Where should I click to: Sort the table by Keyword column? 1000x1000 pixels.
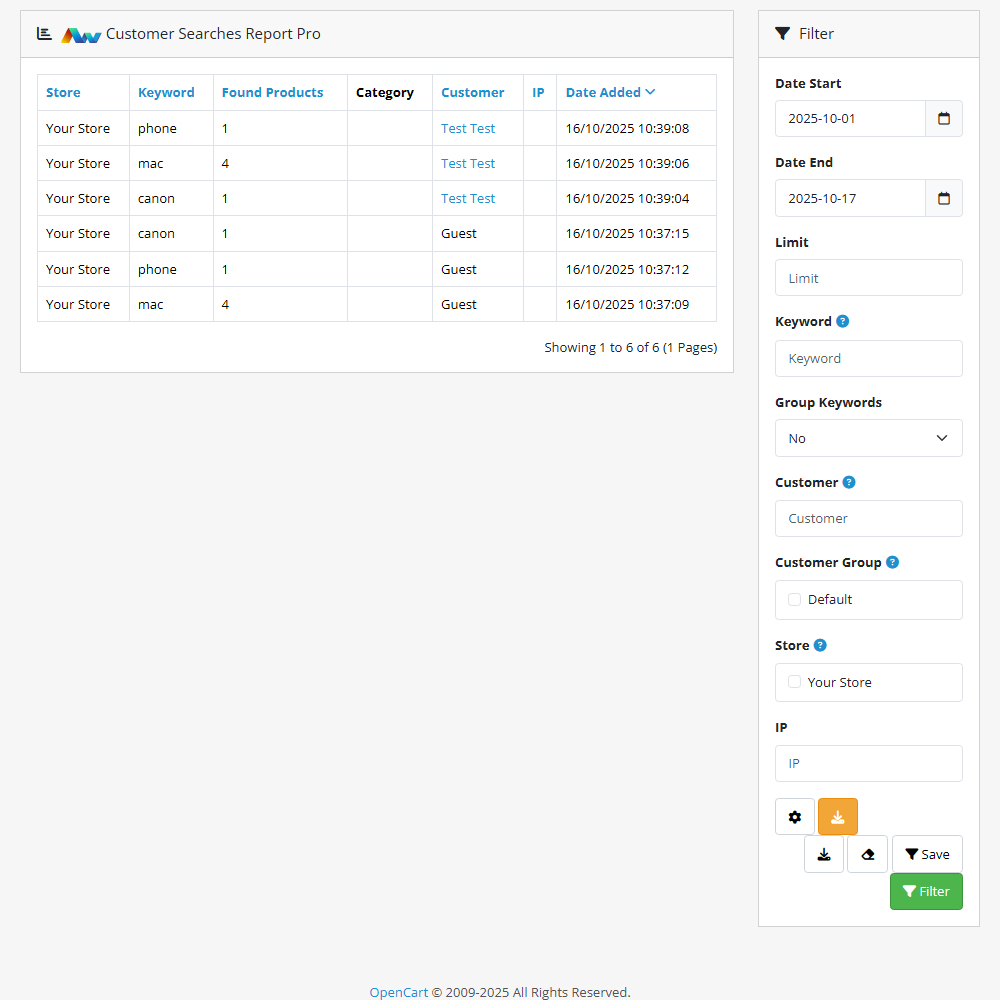pos(166,92)
